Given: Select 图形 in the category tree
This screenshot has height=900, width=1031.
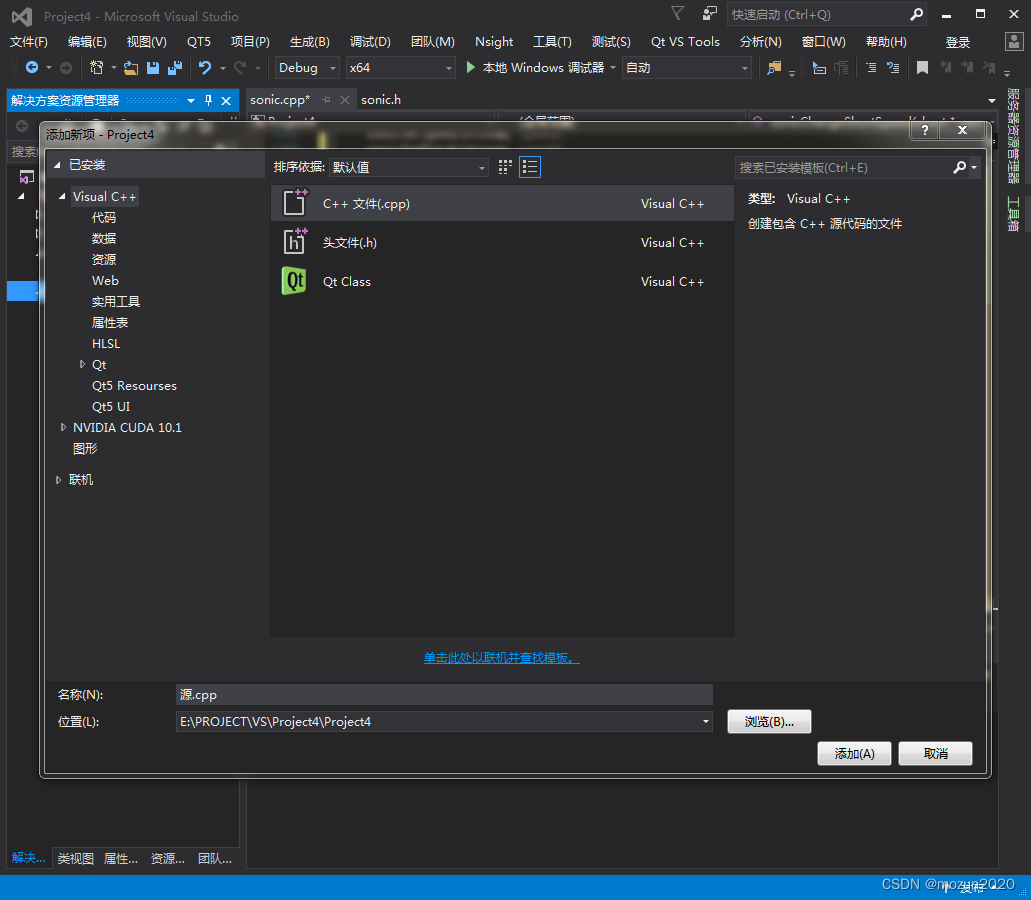Looking at the screenshot, I should pyautogui.click(x=85, y=448).
